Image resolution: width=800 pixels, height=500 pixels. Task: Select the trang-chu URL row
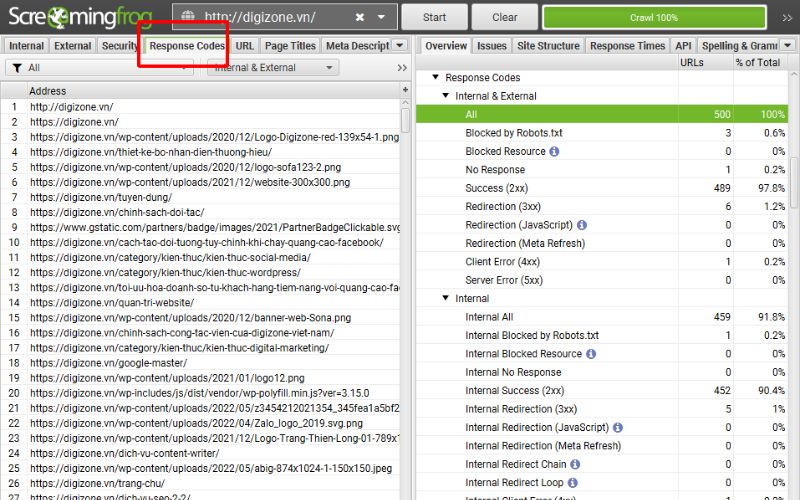200,483
